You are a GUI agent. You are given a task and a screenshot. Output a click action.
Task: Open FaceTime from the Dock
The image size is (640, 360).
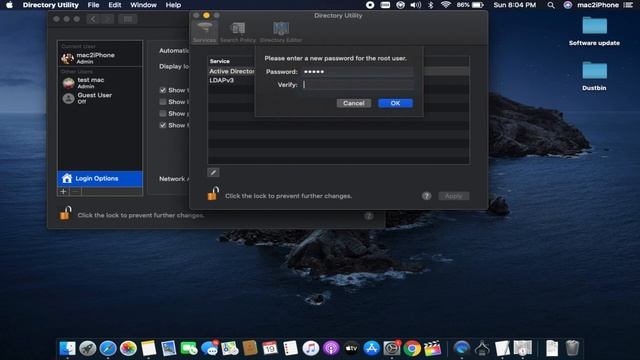click(x=189, y=348)
